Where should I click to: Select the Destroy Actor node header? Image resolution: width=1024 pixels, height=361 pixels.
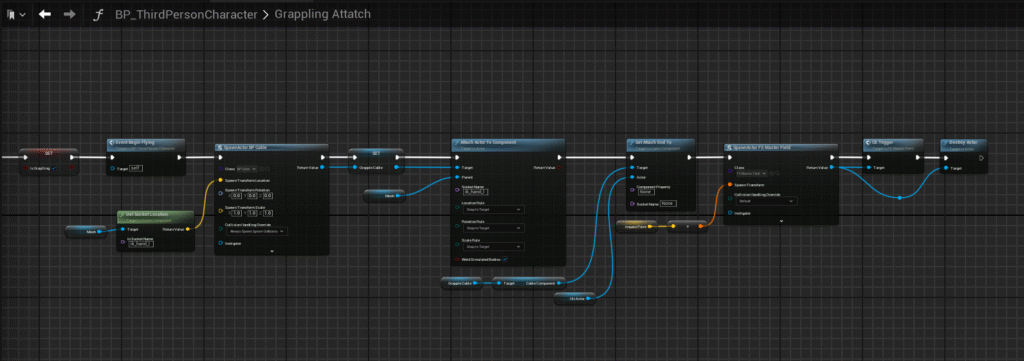coord(963,144)
